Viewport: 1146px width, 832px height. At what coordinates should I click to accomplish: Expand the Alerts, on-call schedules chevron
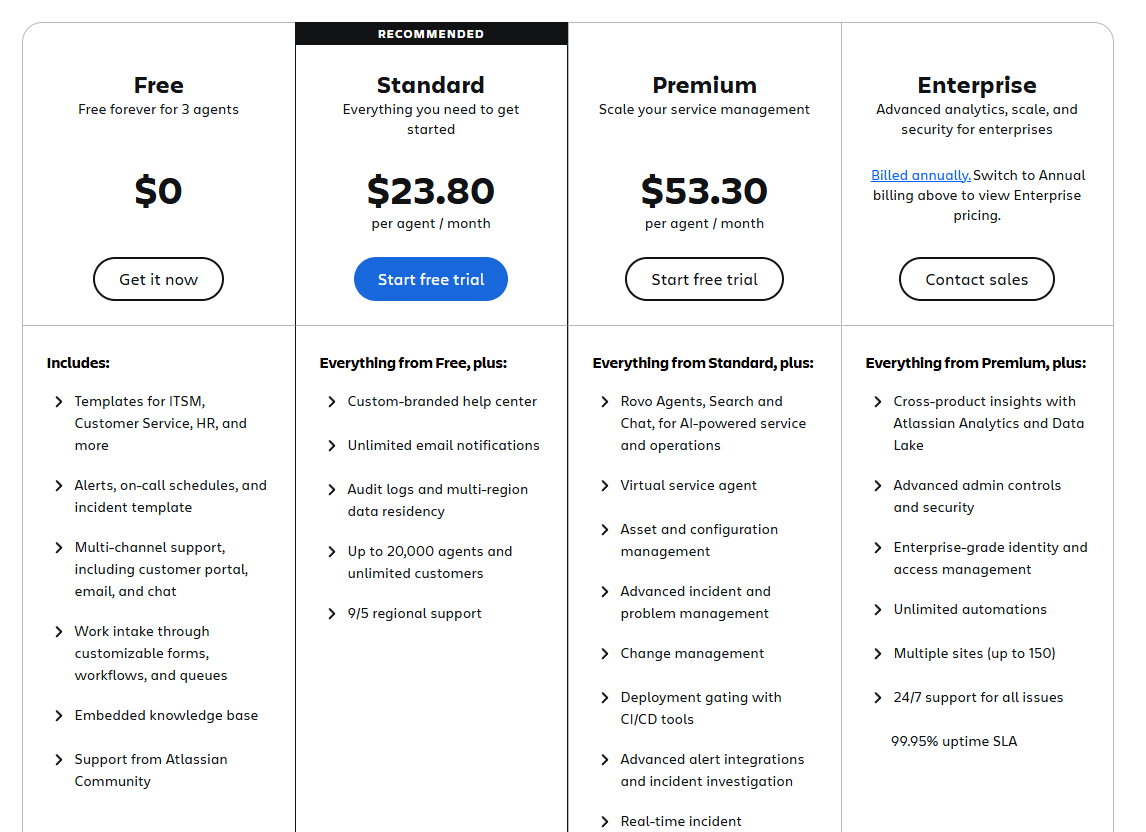pos(59,486)
